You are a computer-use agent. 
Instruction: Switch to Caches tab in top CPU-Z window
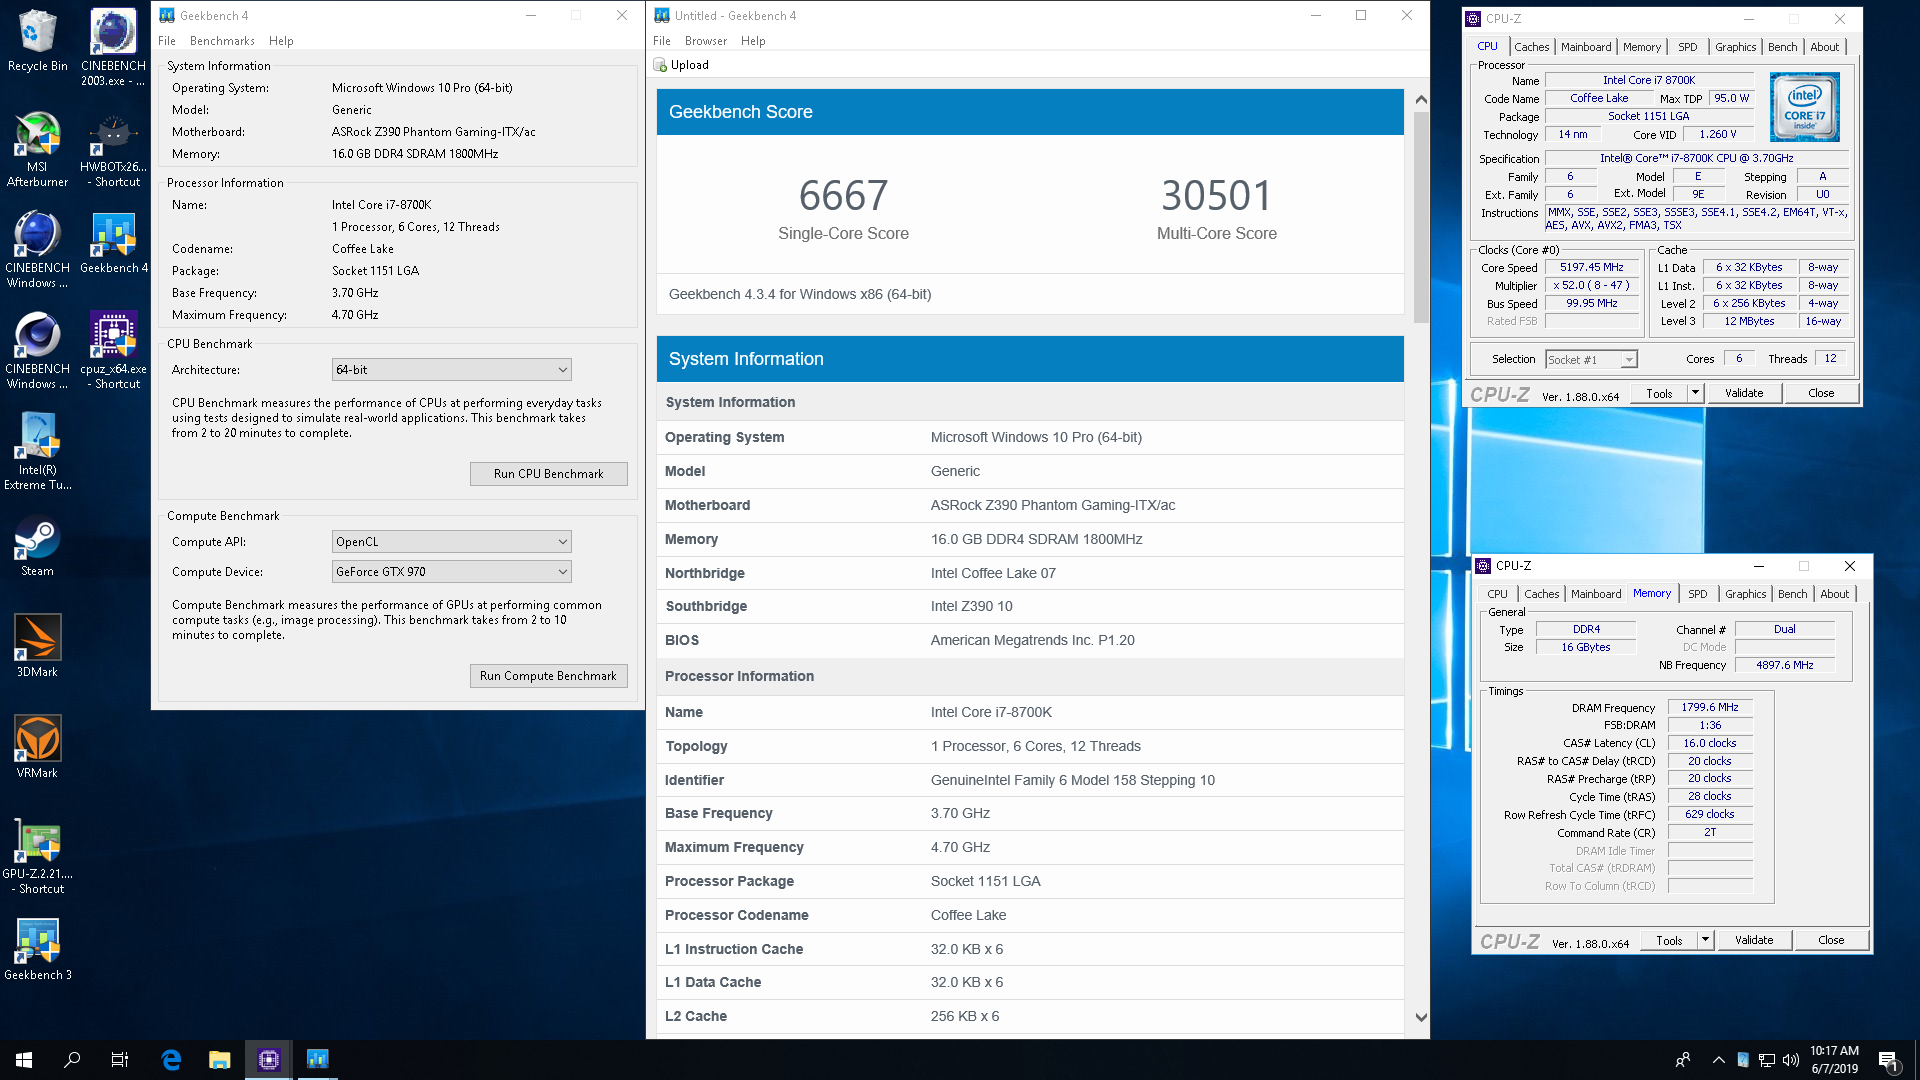click(1531, 47)
